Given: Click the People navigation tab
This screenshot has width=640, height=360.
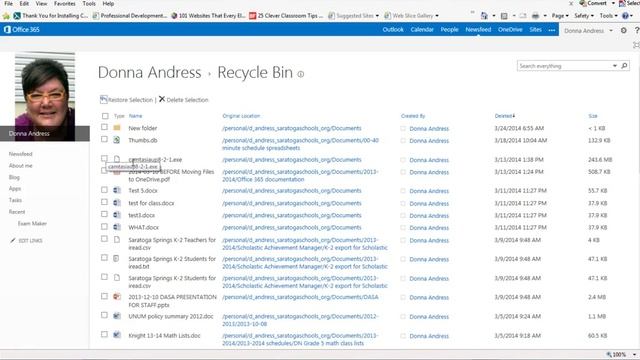Looking at the screenshot, I should (x=449, y=30).
